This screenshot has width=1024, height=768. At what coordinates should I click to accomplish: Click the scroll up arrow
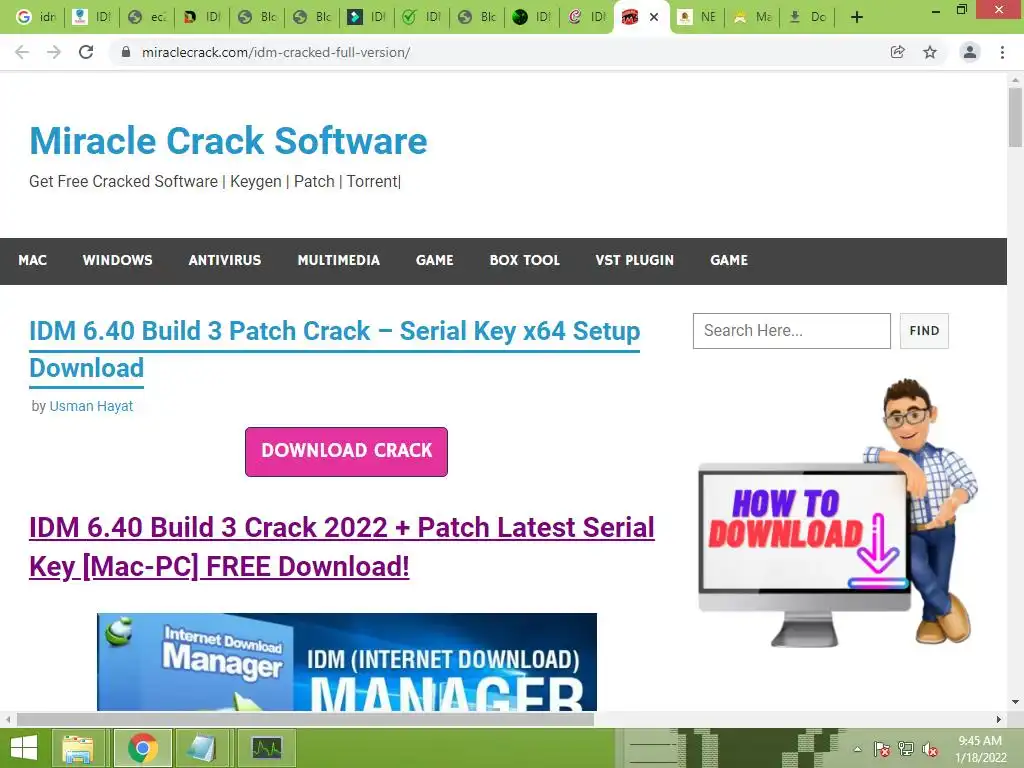[1015, 80]
